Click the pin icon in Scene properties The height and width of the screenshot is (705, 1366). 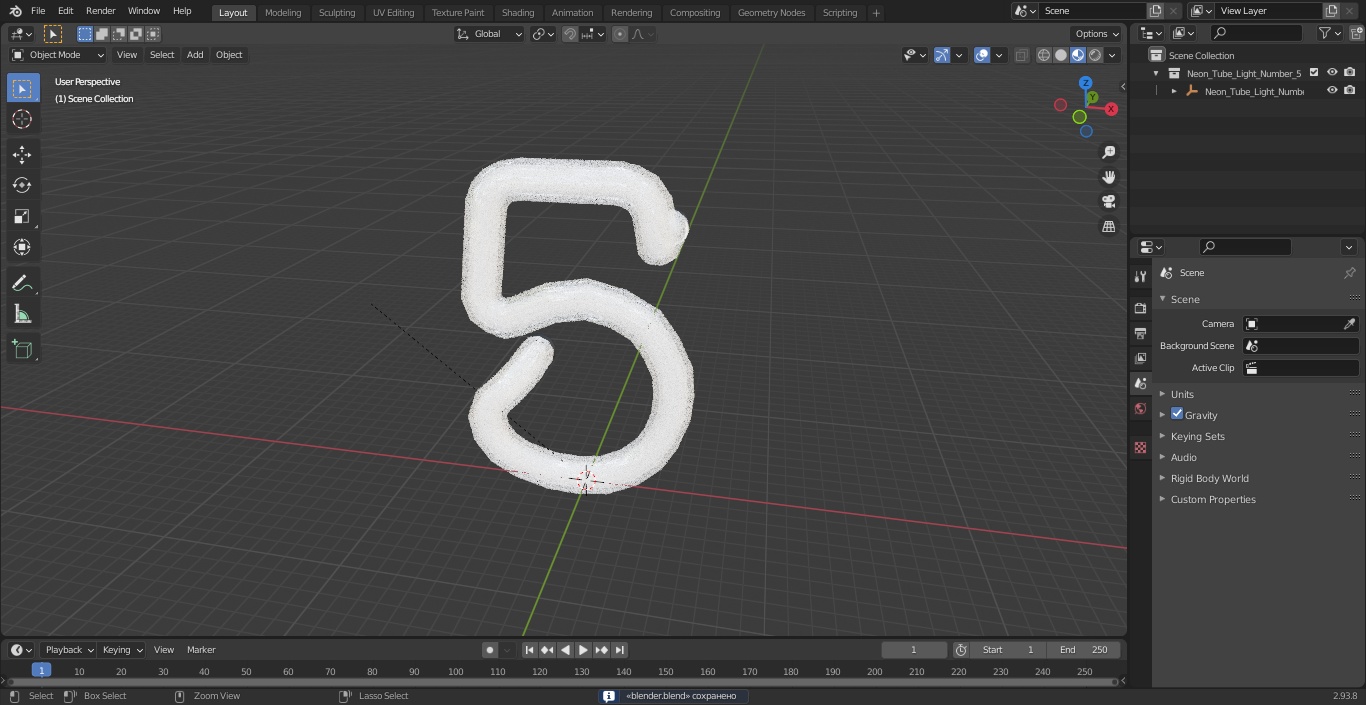[1349, 273]
